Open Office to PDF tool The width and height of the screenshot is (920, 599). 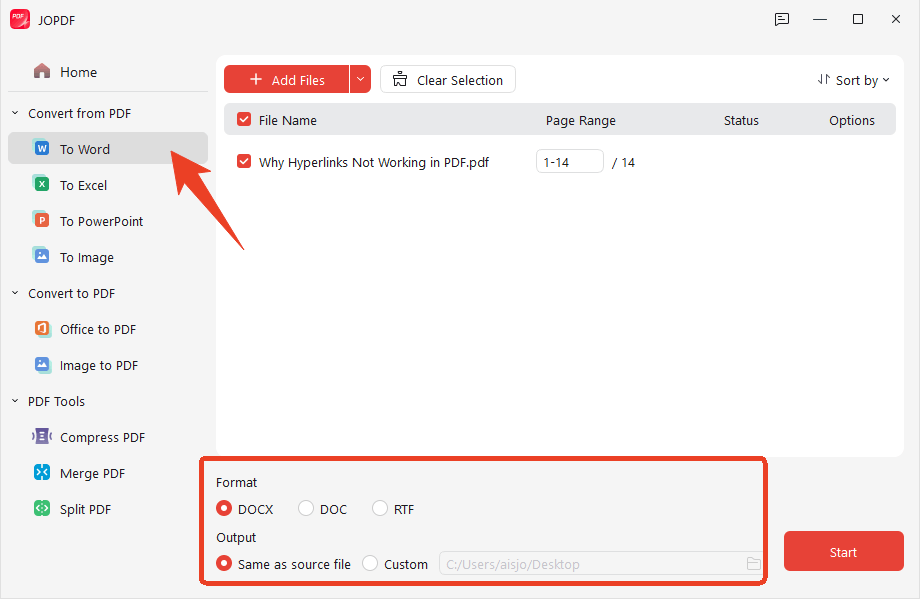pos(108,329)
